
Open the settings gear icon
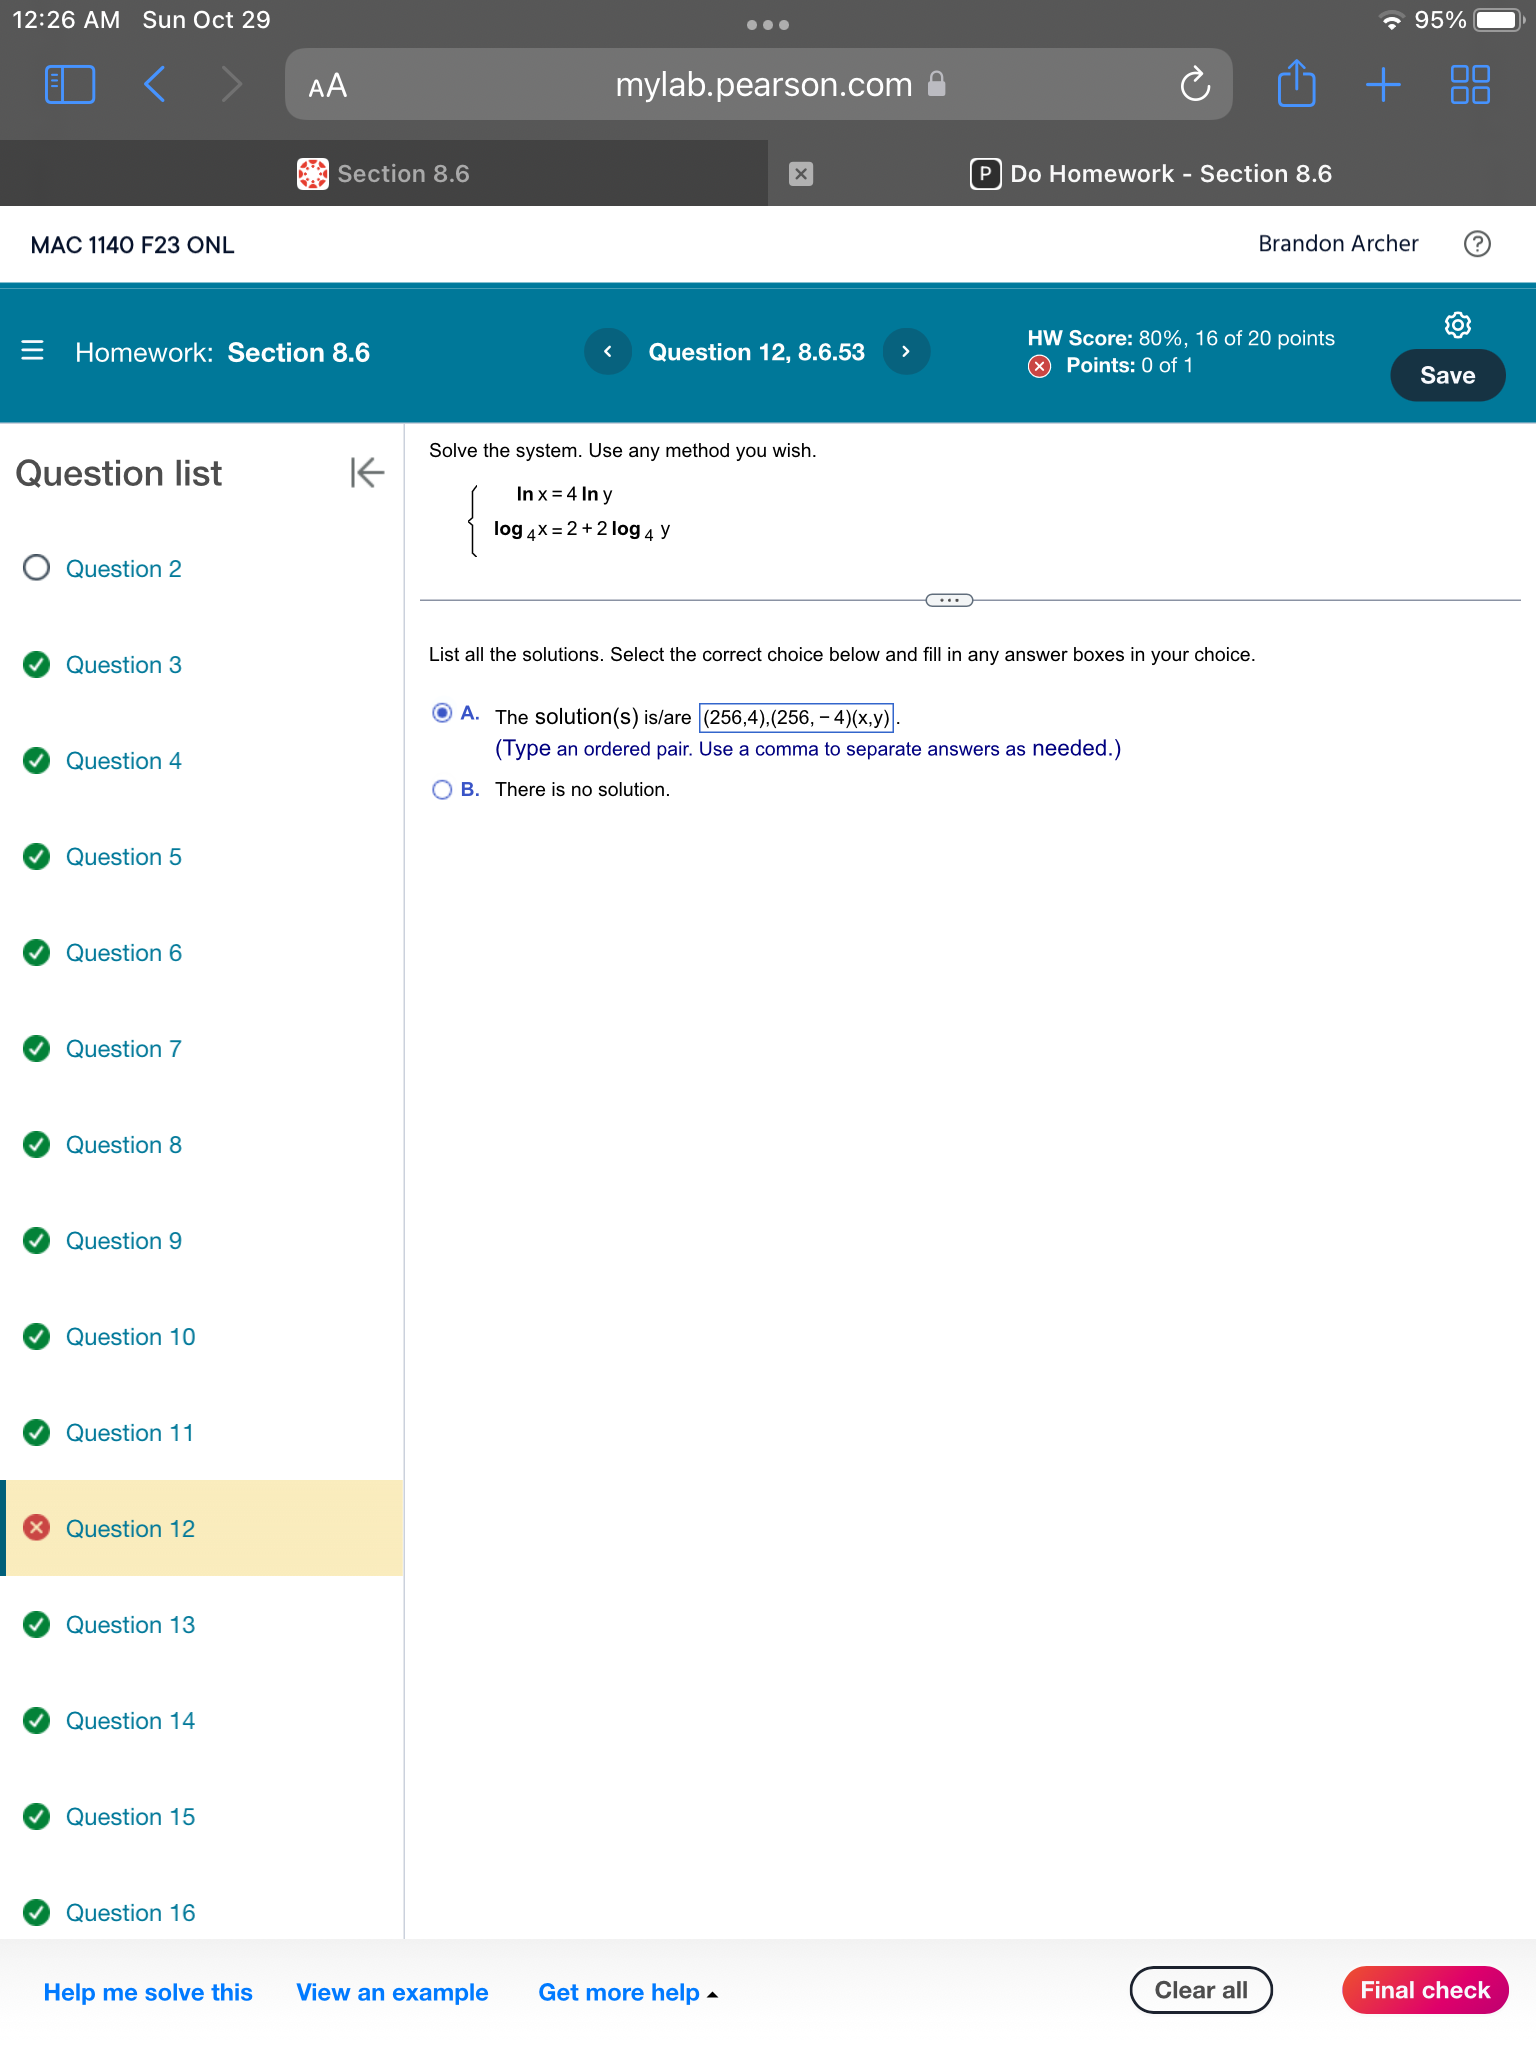pyautogui.click(x=1458, y=325)
